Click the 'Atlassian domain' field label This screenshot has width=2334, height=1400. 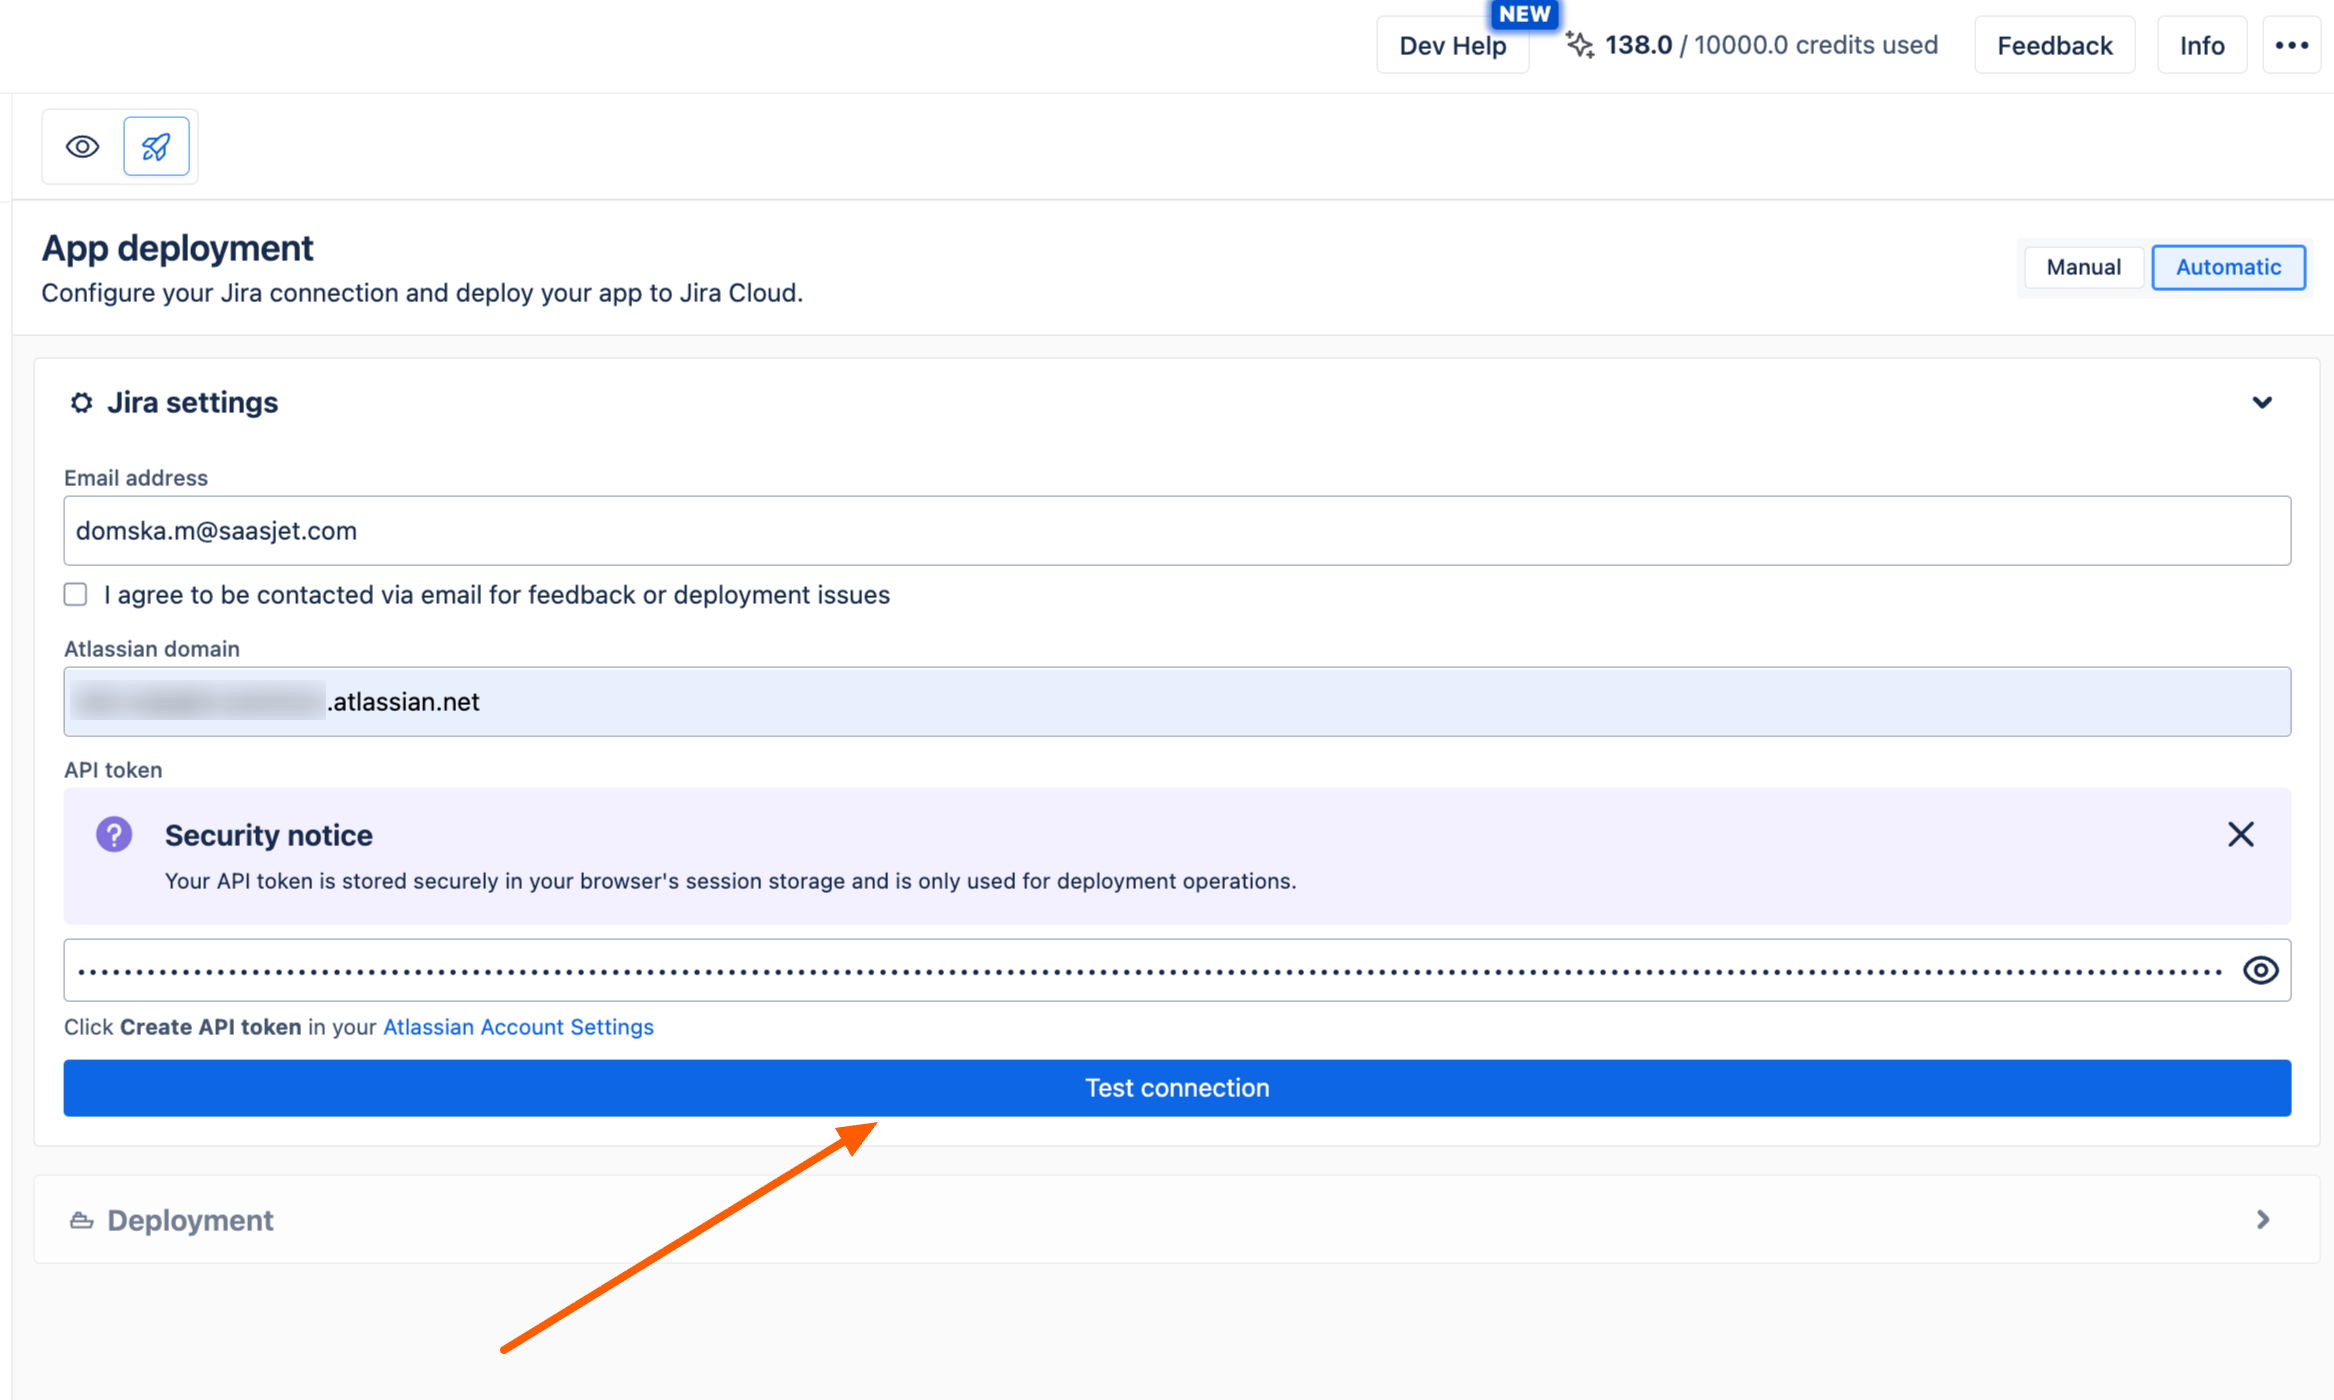pos(152,649)
